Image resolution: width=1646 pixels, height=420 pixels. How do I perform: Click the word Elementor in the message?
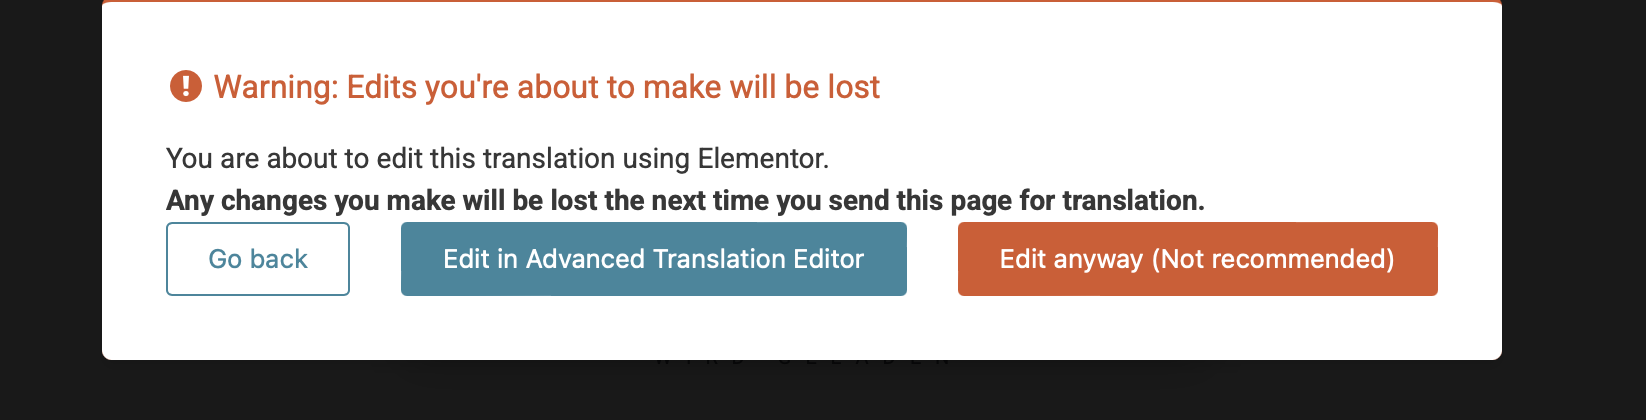click(x=763, y=158)
